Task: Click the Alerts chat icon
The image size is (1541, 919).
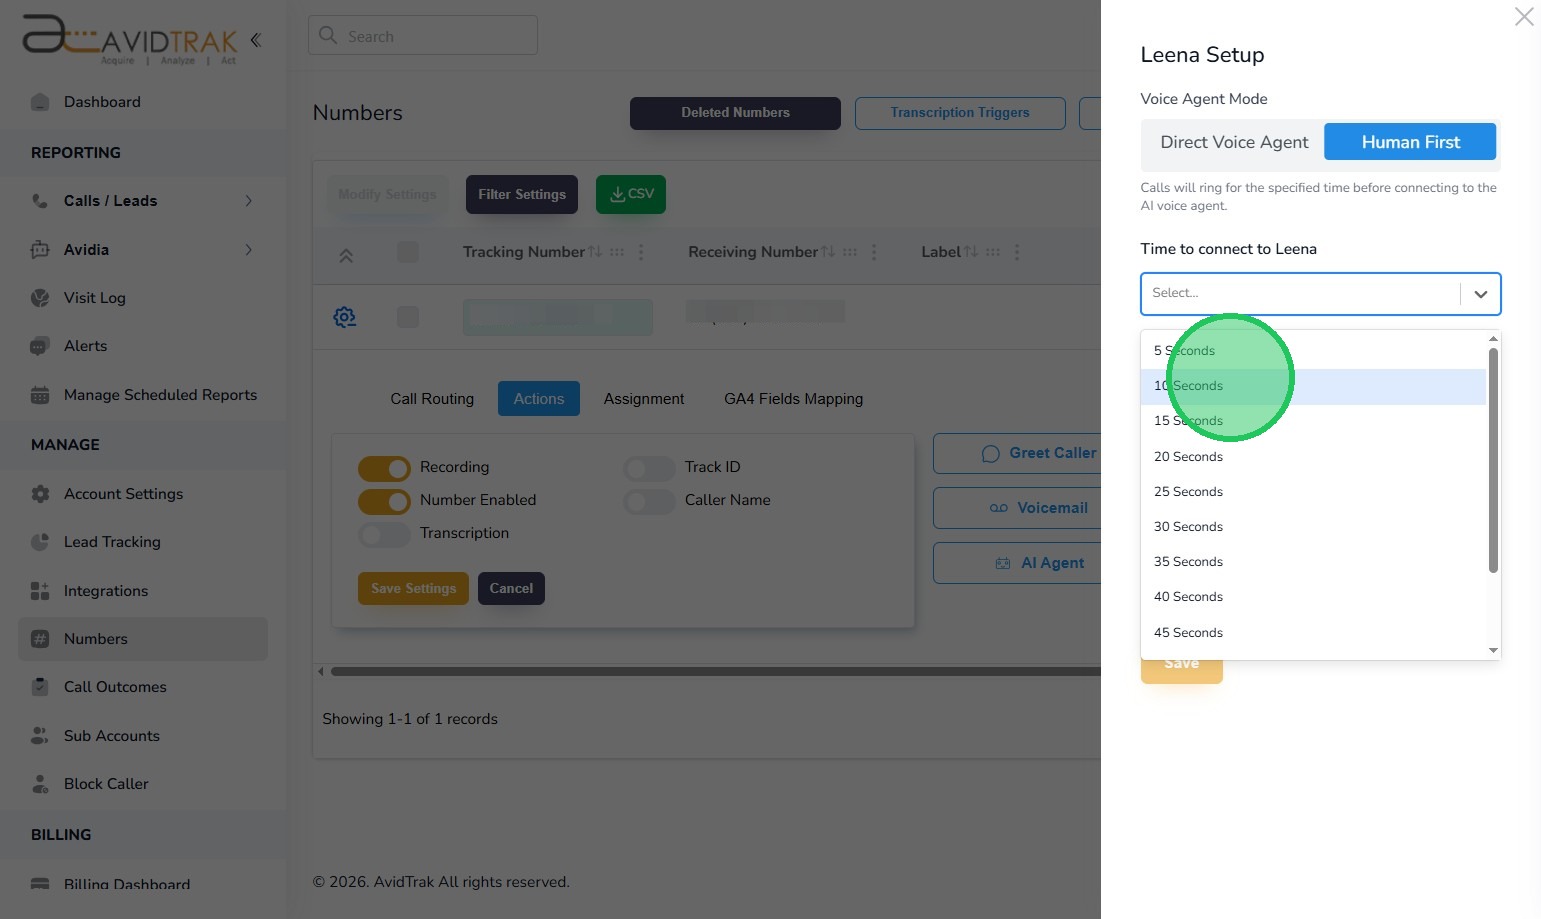Action: [40, 346]
